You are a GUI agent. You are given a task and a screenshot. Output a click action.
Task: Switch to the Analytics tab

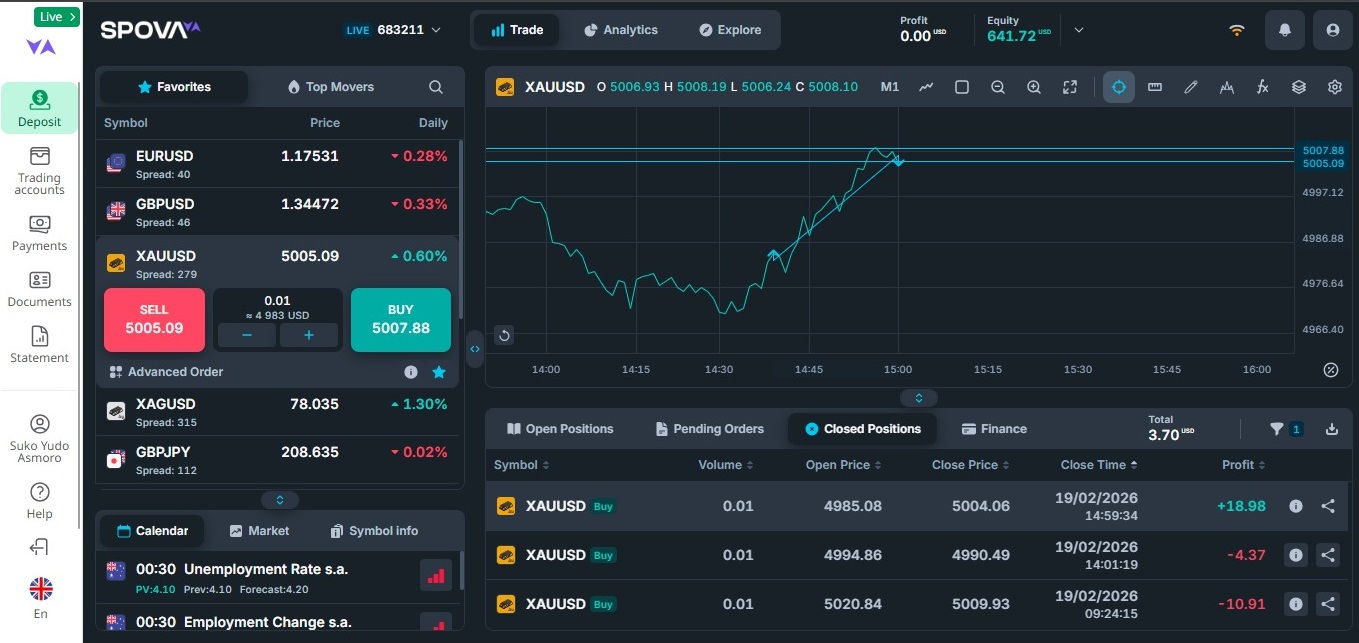(x=620, y=30)
